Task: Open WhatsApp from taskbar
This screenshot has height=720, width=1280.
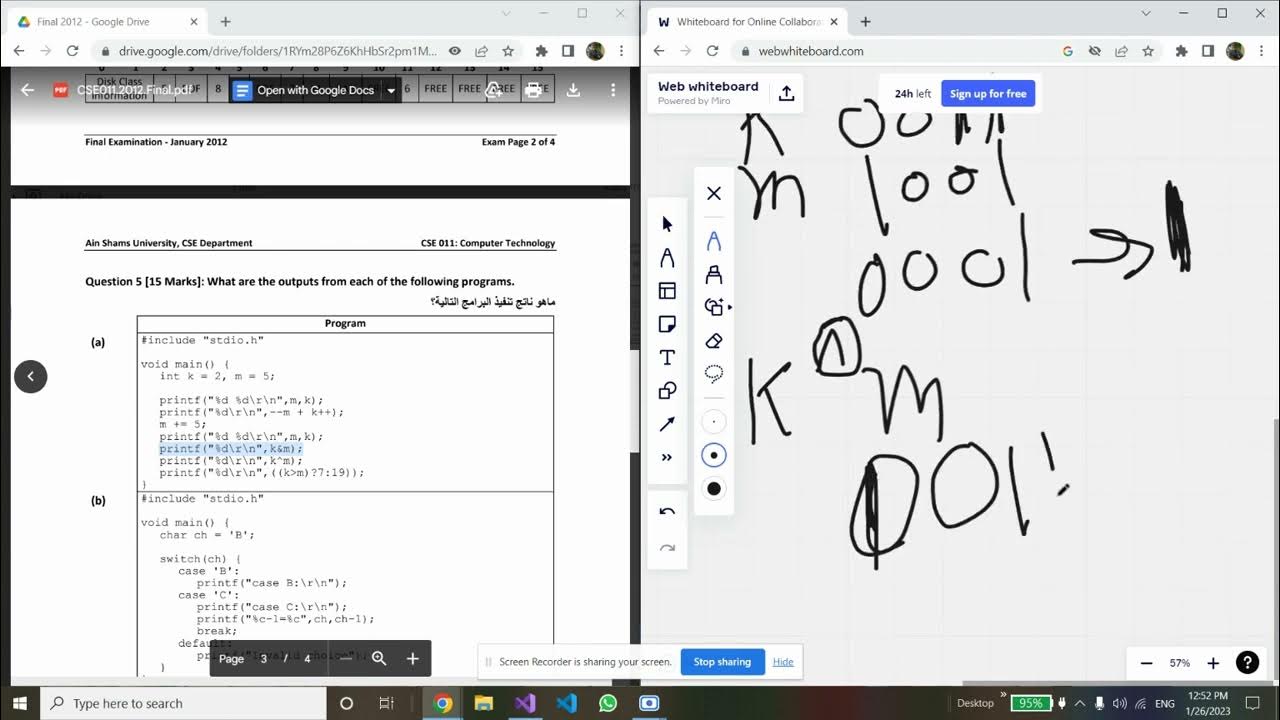Action: [x=608, y=703]
